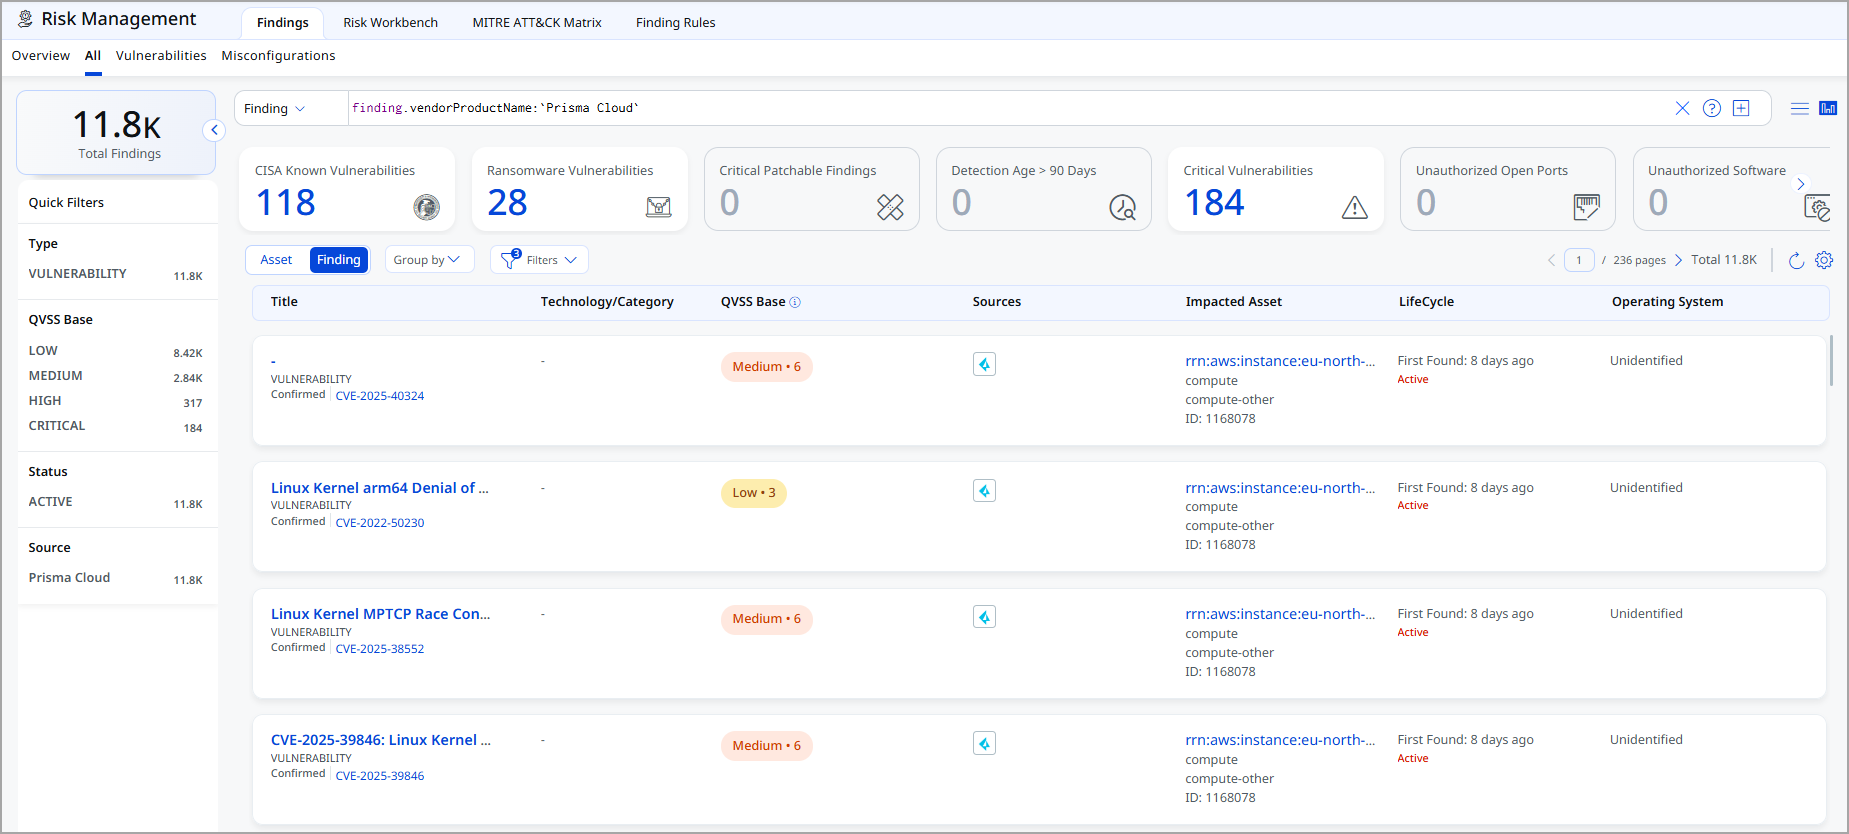This screenshot has height=834, width=1849.
Task: Open the CVE-2025-40324 link
Action: [x=379, y=396]
